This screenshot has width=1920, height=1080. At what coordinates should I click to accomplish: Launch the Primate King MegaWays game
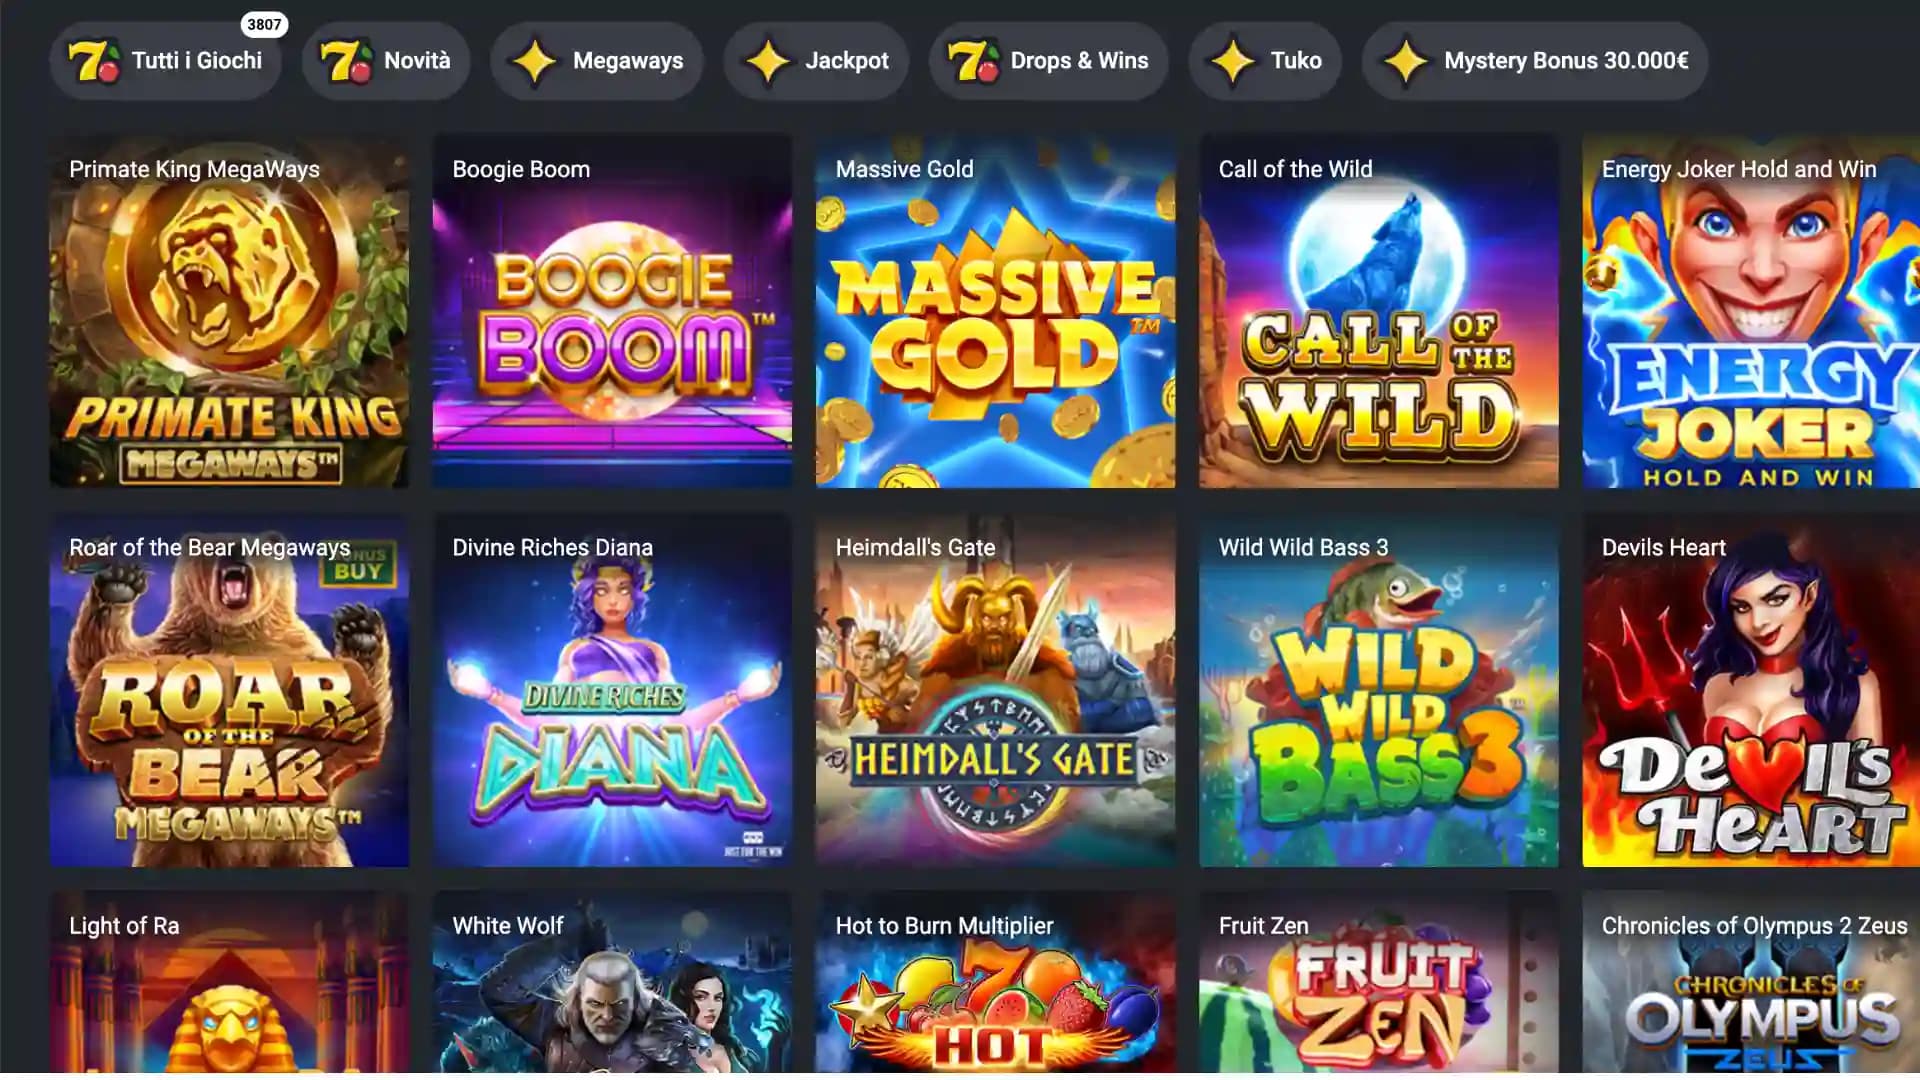tap(229, 311)
